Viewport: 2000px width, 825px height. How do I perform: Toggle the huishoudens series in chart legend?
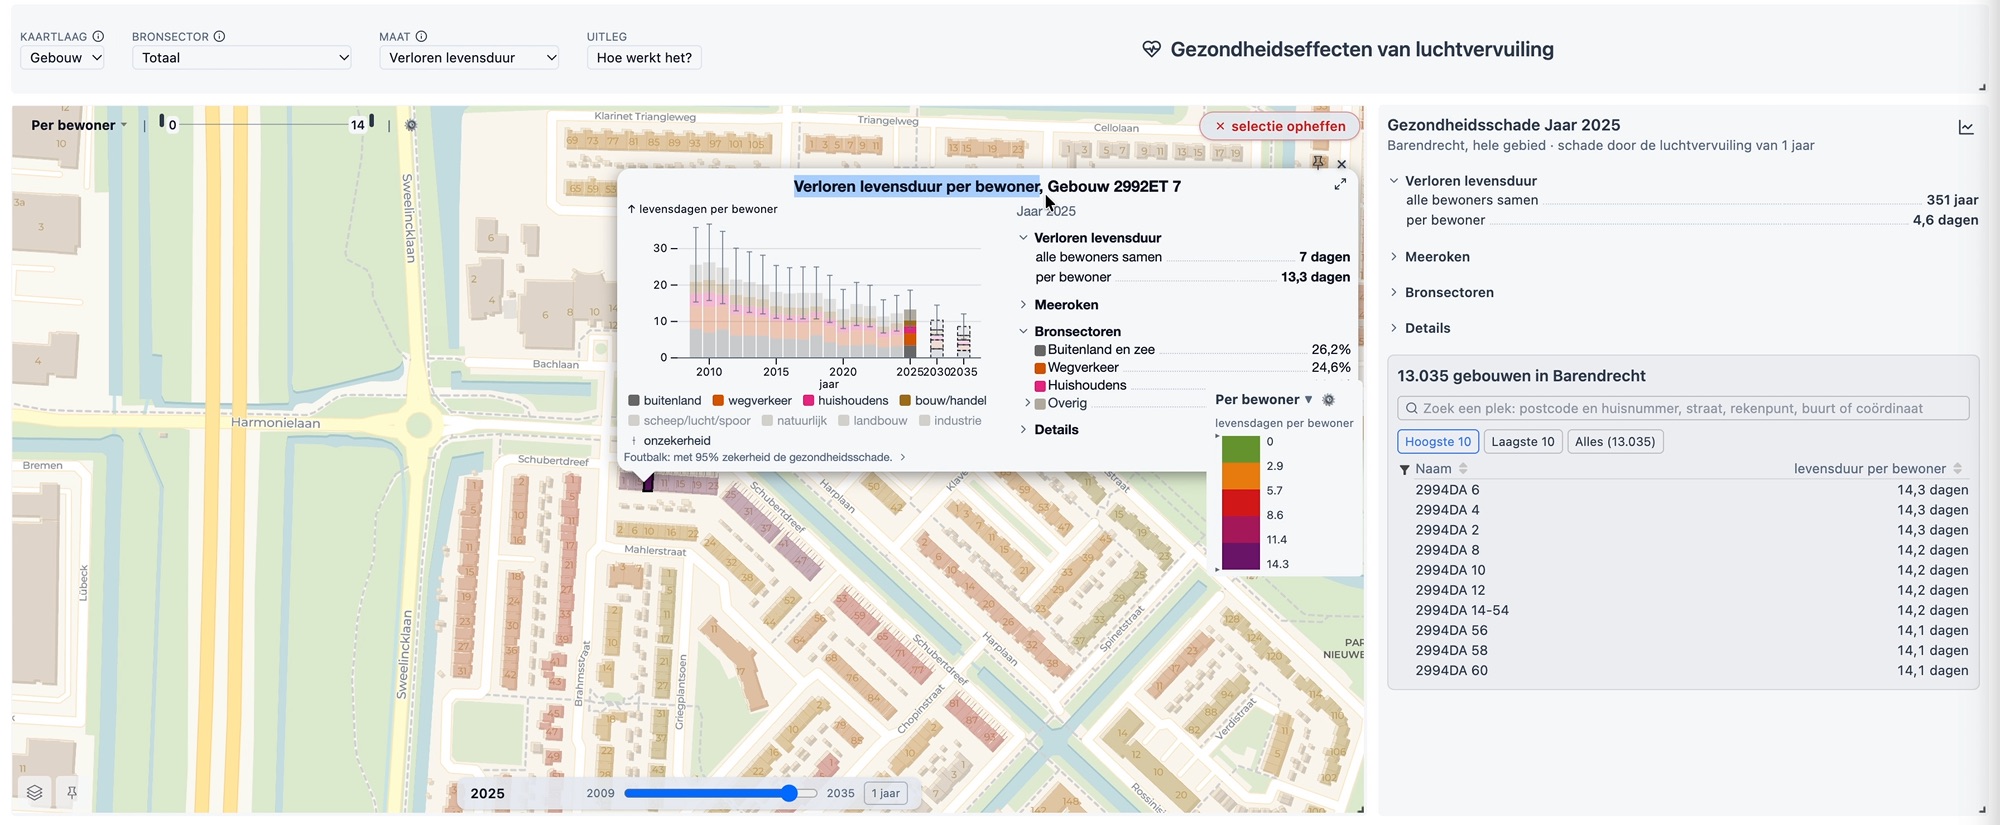tap(846, 401)
